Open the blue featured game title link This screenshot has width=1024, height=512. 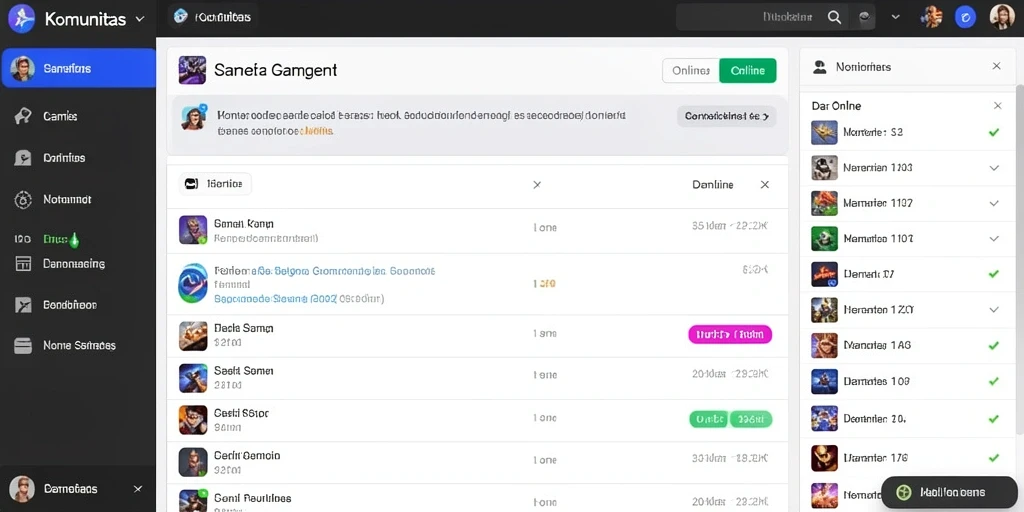pos(324,270)
